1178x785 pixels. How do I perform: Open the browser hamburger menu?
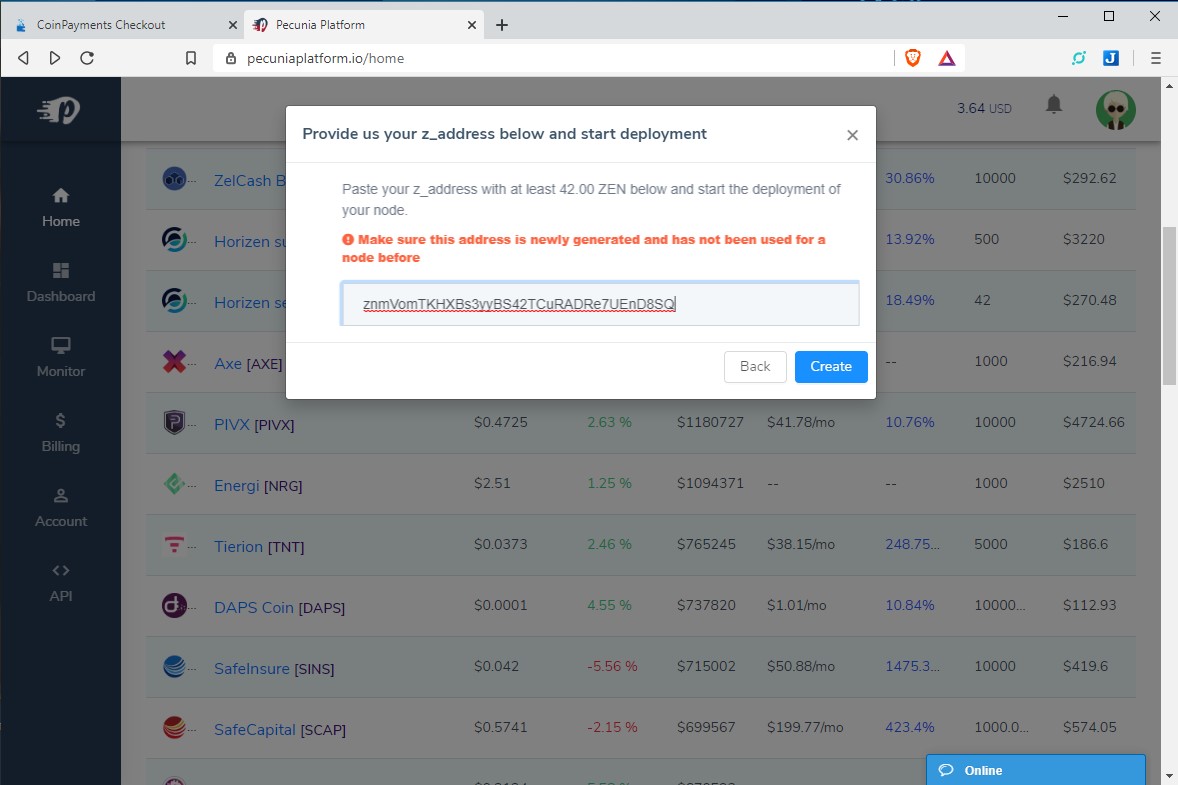[x=1155, y=58]
